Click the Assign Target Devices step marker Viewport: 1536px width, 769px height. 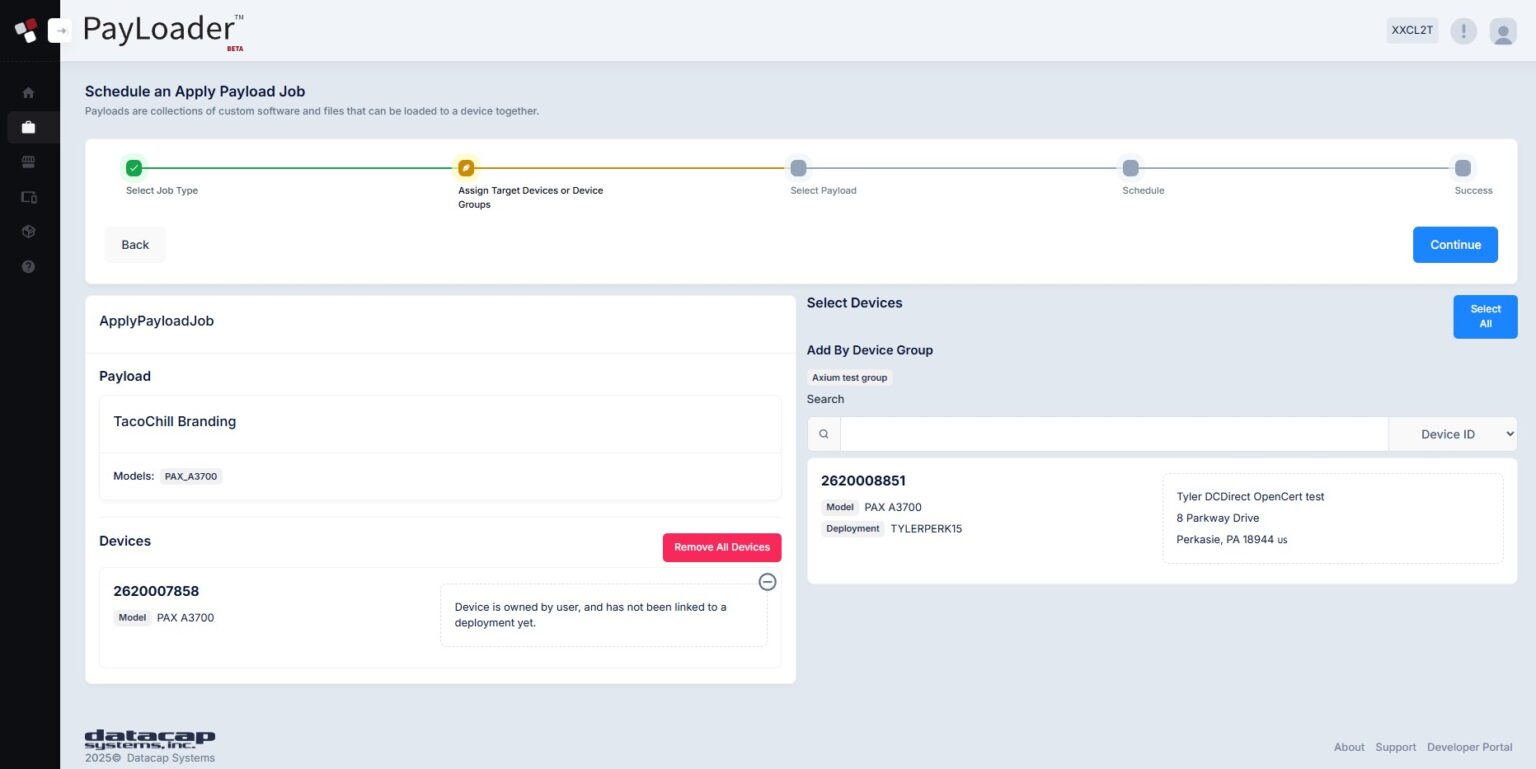pyautogui.click(x=465, y=168)
